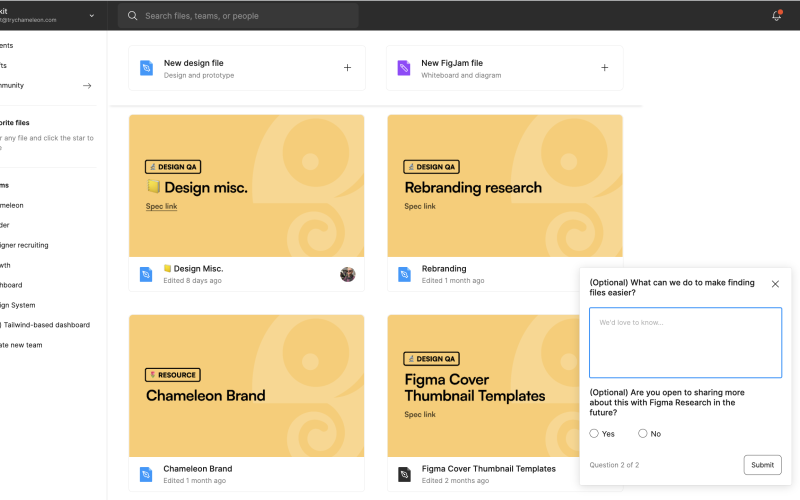Click the plus on New design file
The image size is (800, 500).
347,68
